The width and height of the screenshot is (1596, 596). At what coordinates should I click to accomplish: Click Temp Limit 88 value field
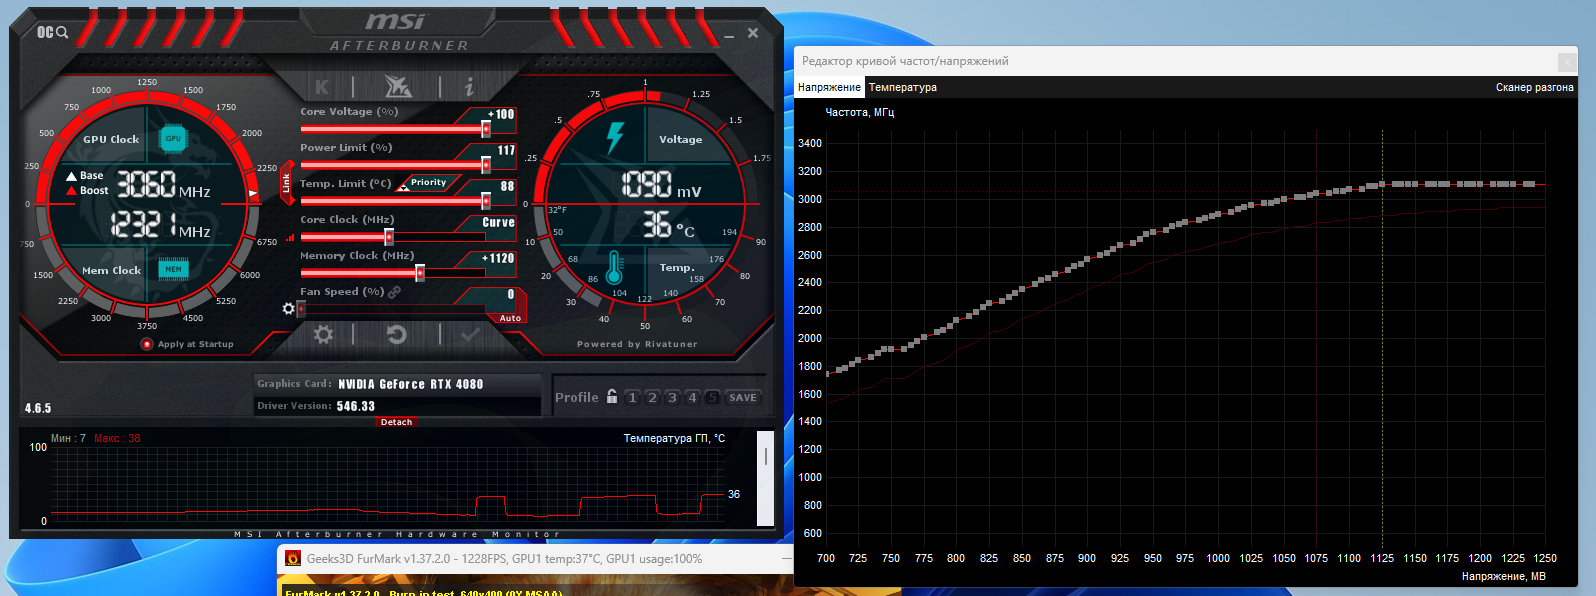507,186
